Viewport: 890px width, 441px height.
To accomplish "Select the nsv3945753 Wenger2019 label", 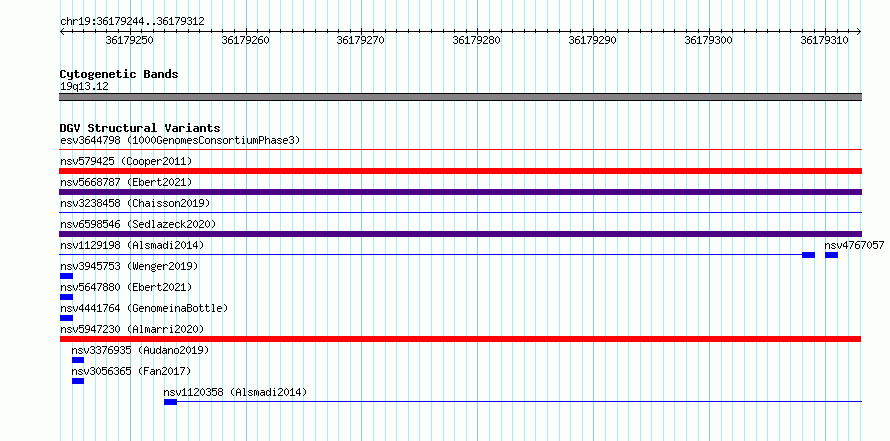I will click(129, 266).
